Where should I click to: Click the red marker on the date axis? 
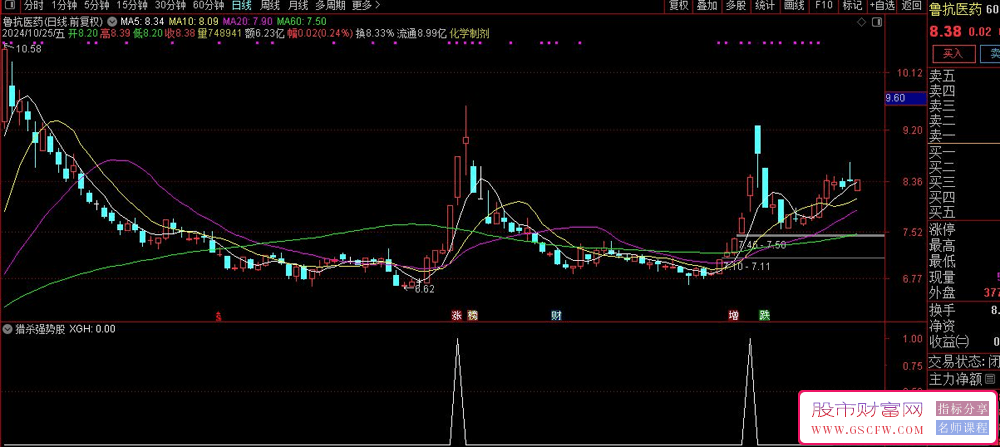pyautogui.click(x=219, y=316)
